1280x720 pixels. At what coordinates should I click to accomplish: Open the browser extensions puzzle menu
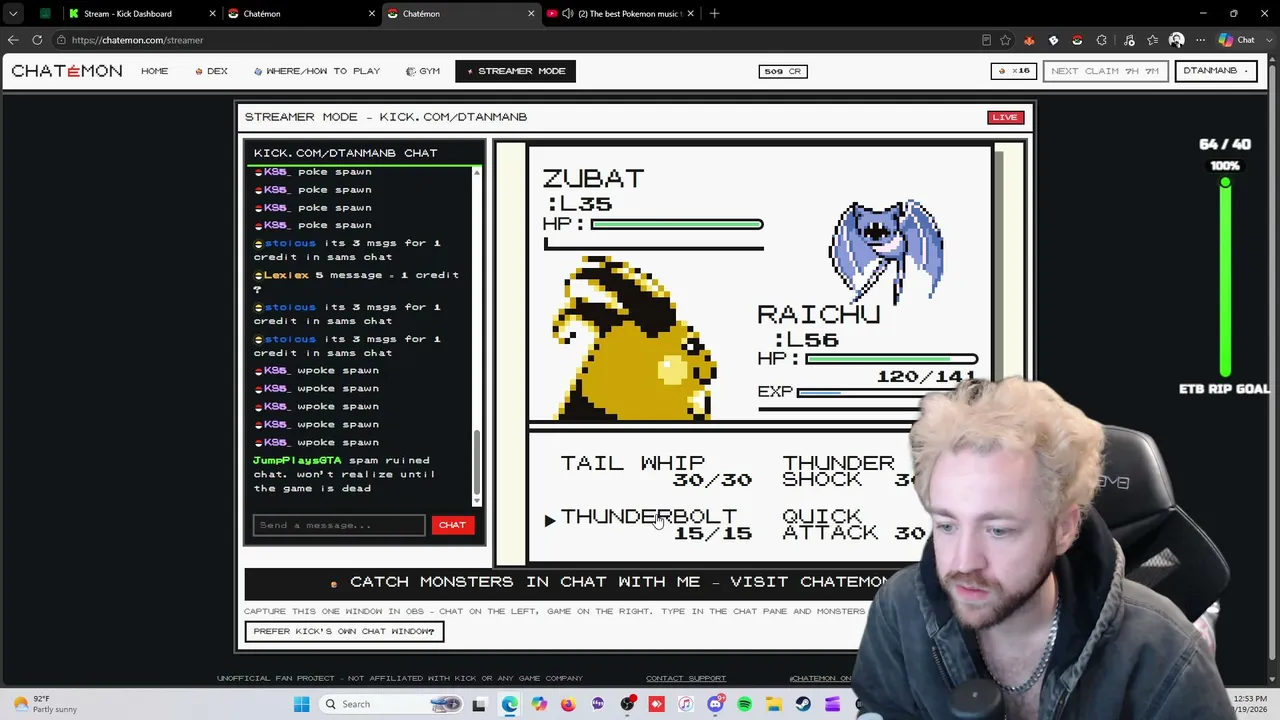(x=1101, y=40)
